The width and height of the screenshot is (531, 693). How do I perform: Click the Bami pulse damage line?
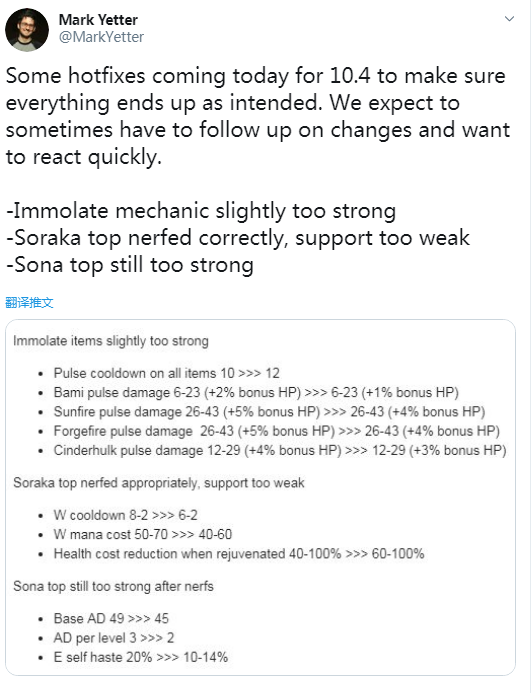(256, 392)
